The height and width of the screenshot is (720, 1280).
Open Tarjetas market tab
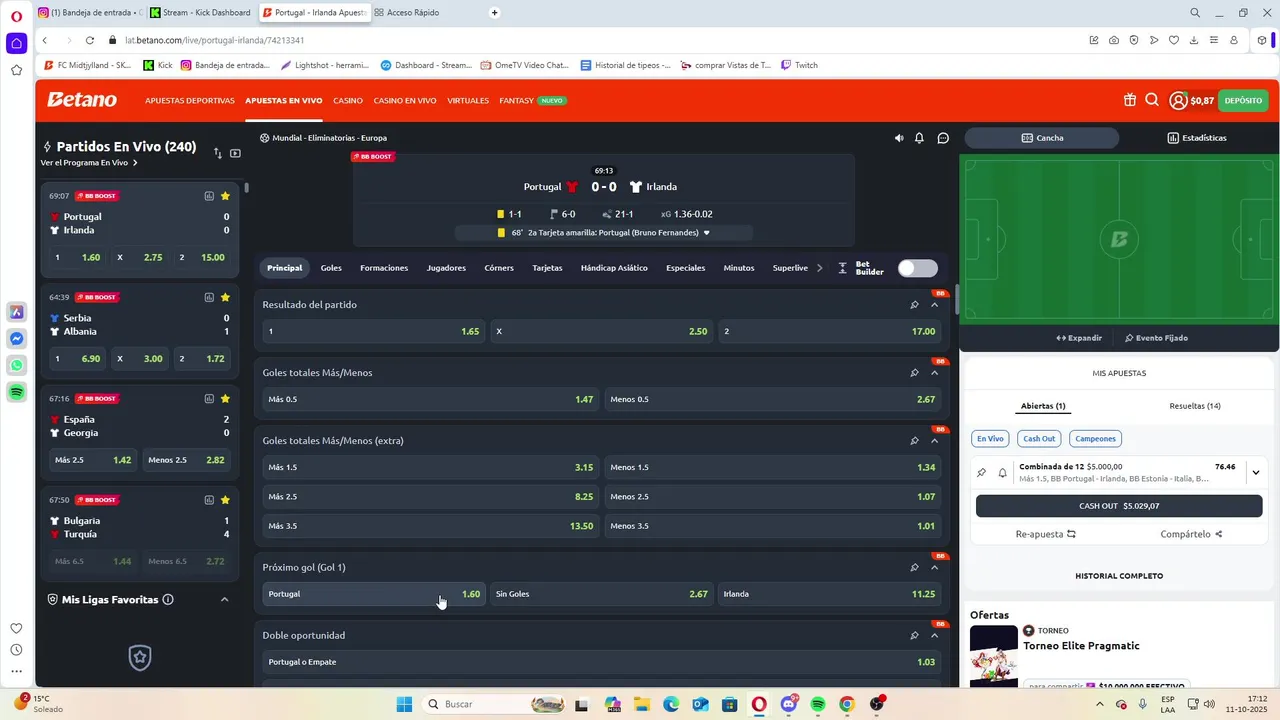tap(547, 268)
